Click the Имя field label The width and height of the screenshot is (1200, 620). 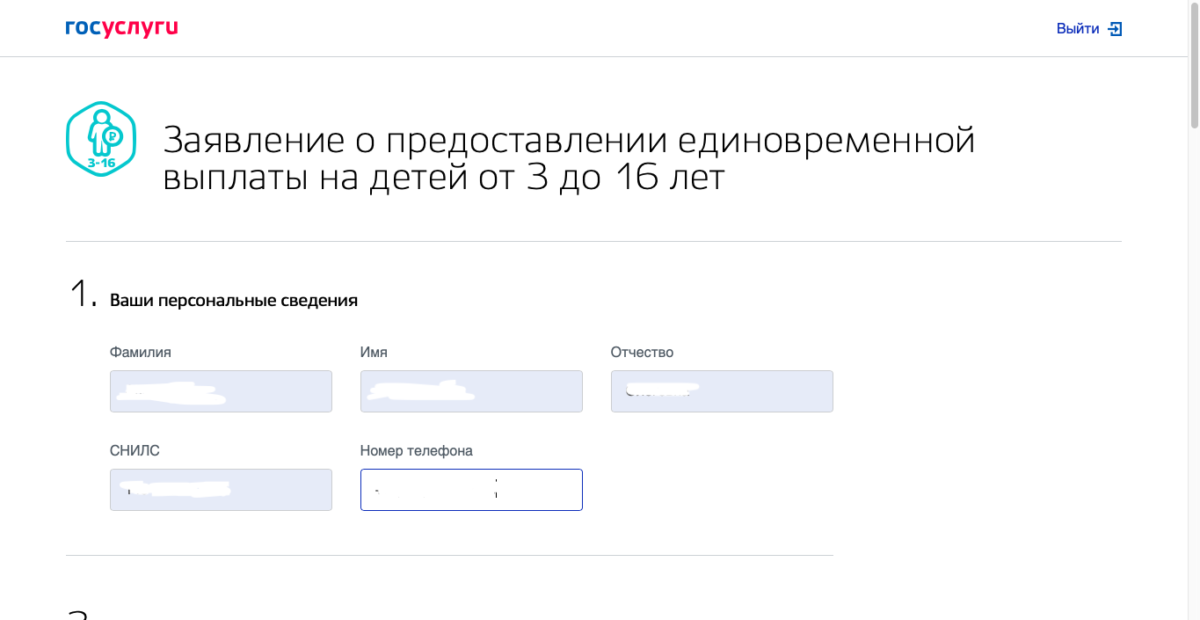[374, 352]
